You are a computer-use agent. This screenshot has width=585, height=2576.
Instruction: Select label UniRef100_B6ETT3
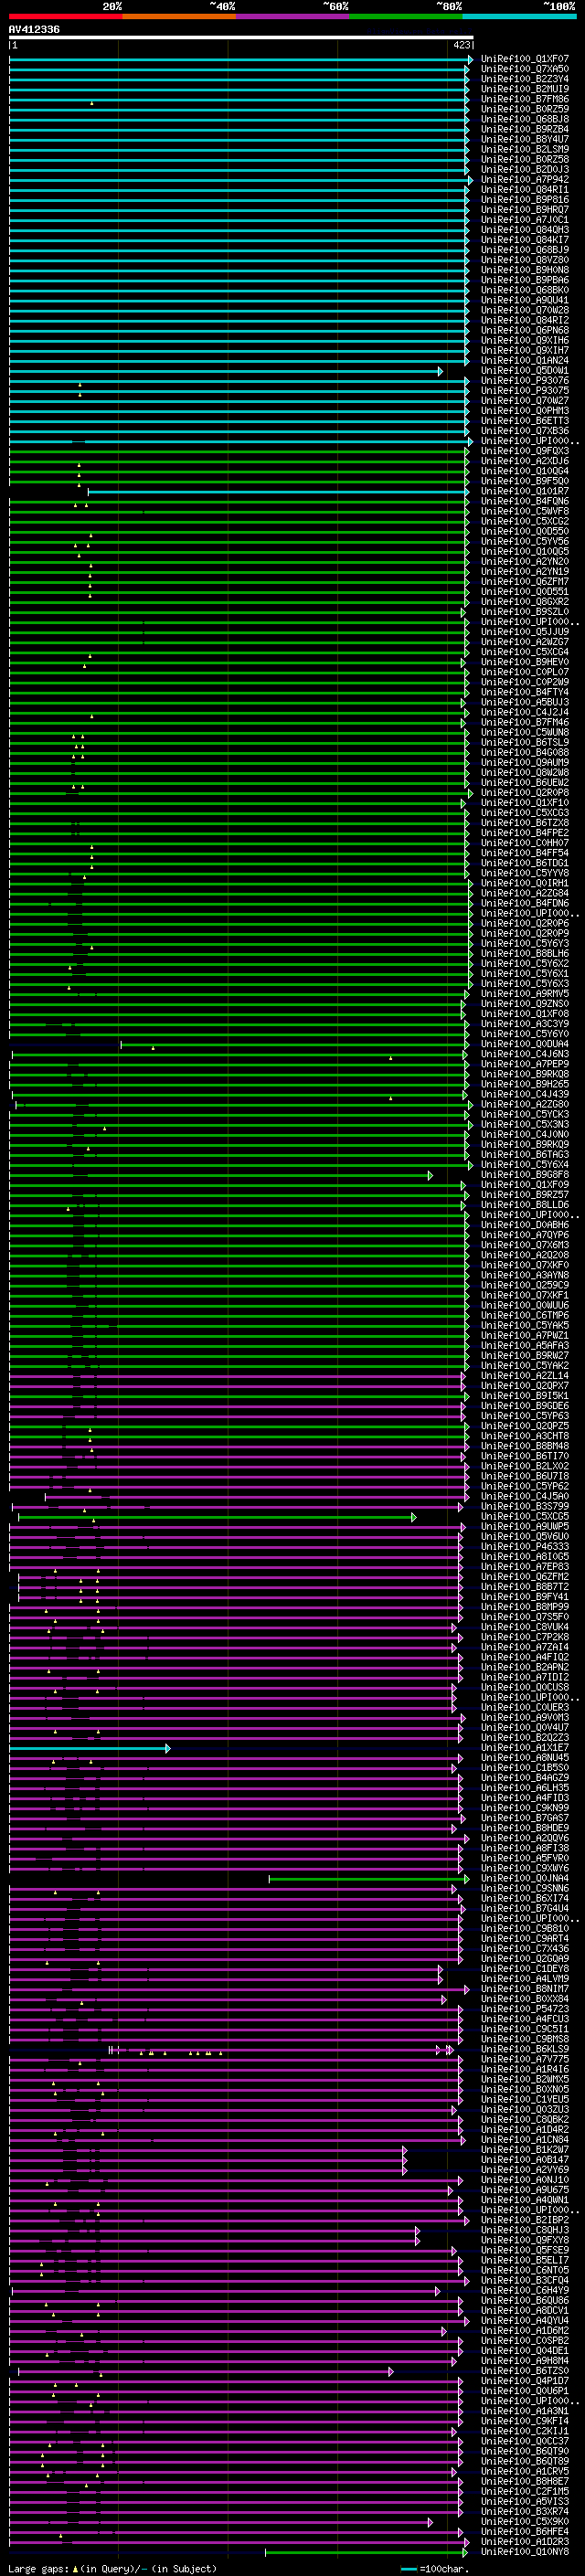525,421
